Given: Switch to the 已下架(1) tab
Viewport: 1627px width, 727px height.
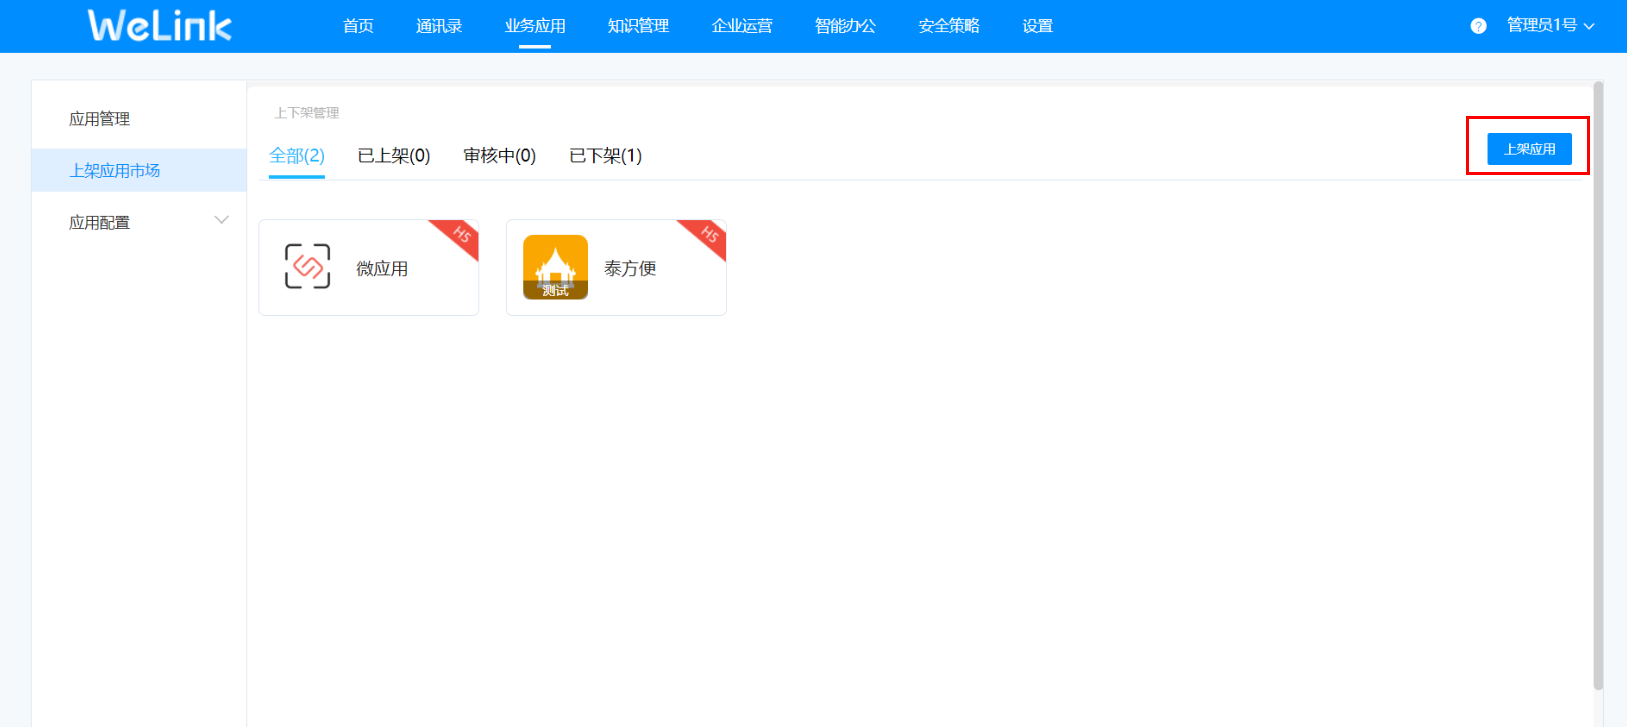Looking at the screenshot, I should coord(605,156).
